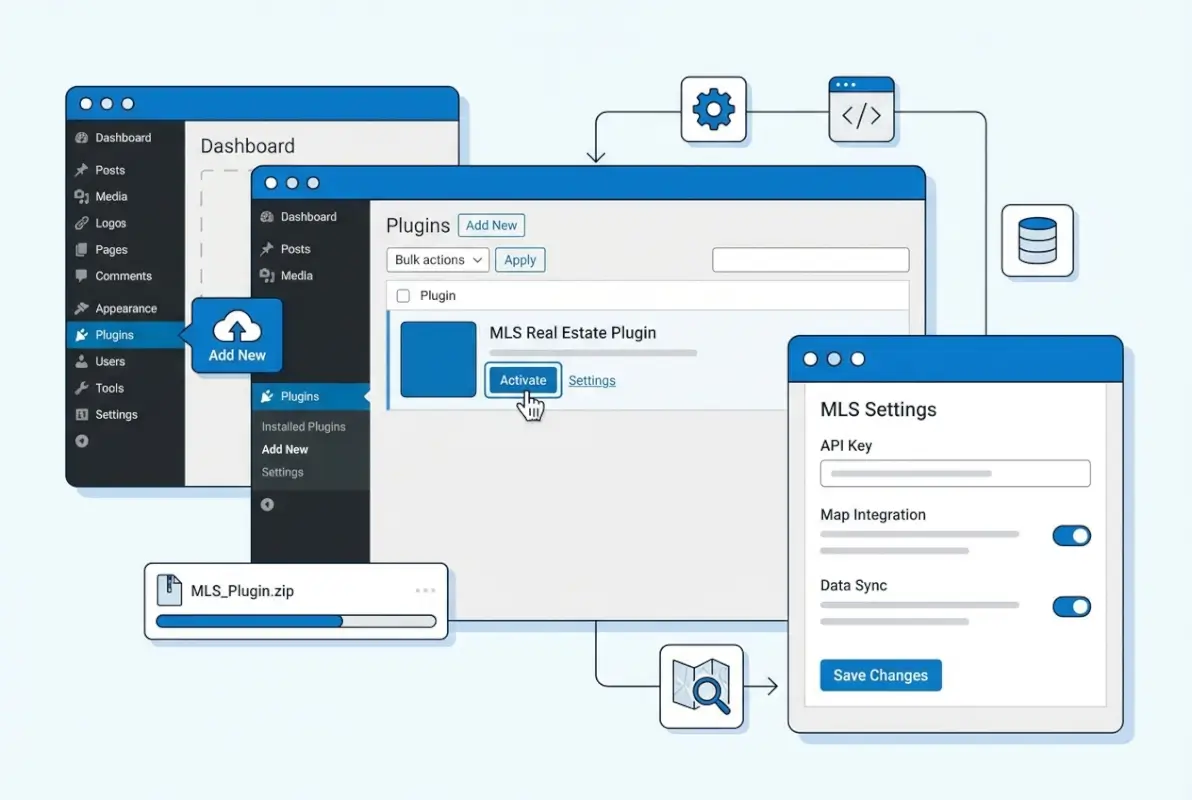Select the gear settings icon above the window

click(712, 110)
